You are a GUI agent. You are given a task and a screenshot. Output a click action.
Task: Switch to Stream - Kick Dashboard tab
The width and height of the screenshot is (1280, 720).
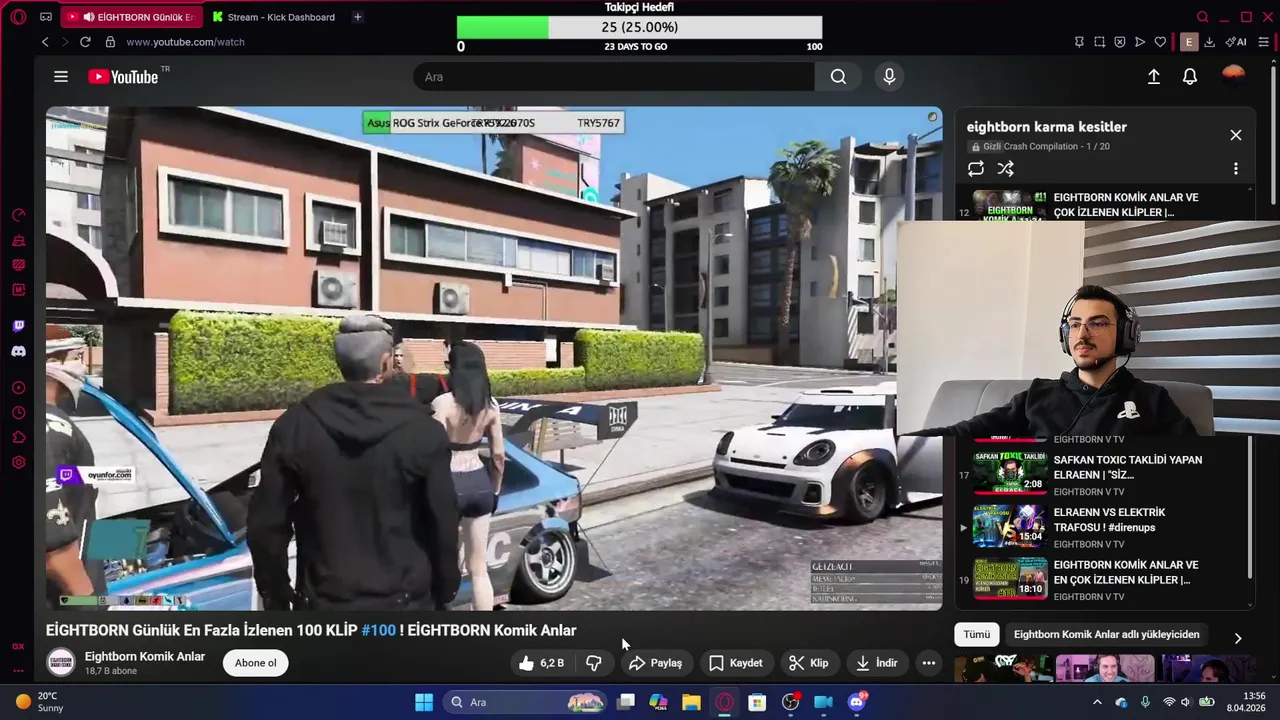pyautogui.click(x=273, y=17)
